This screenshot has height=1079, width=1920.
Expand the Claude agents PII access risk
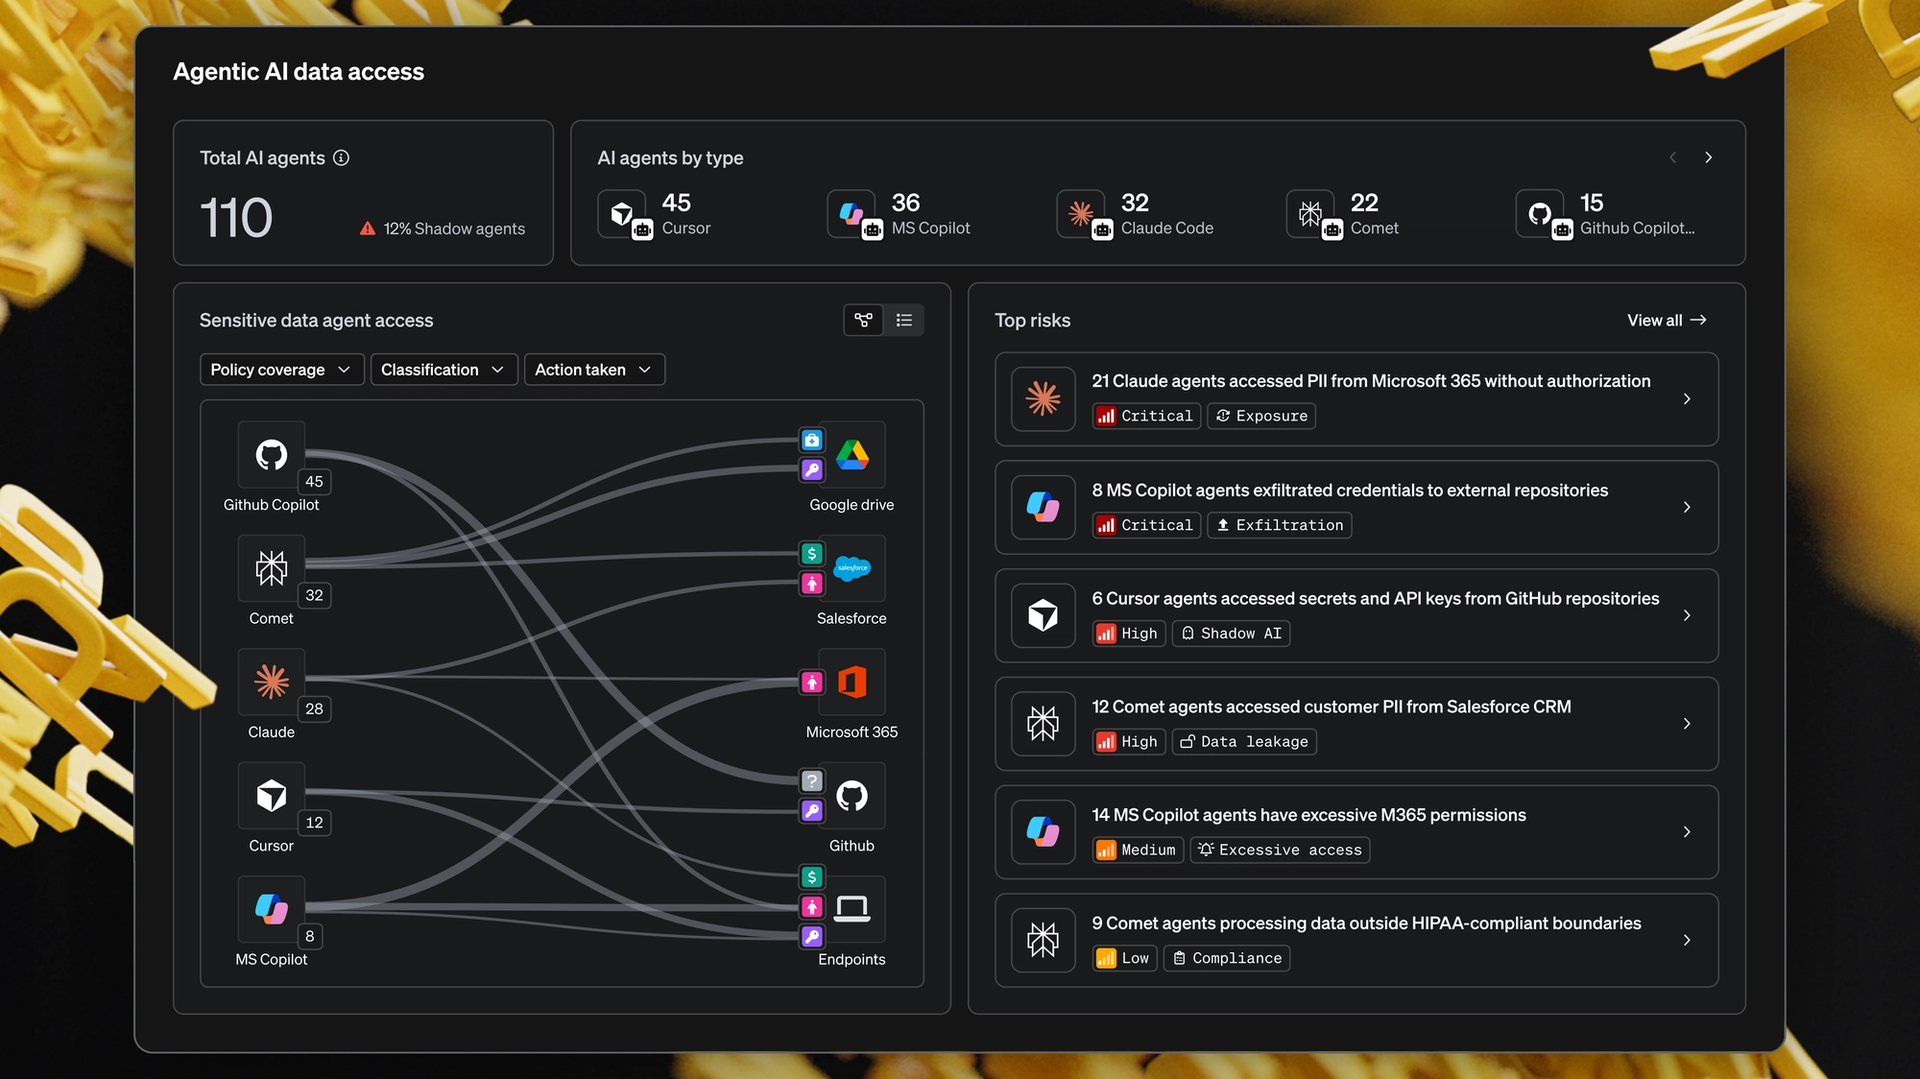click(x=1687, y=399)
